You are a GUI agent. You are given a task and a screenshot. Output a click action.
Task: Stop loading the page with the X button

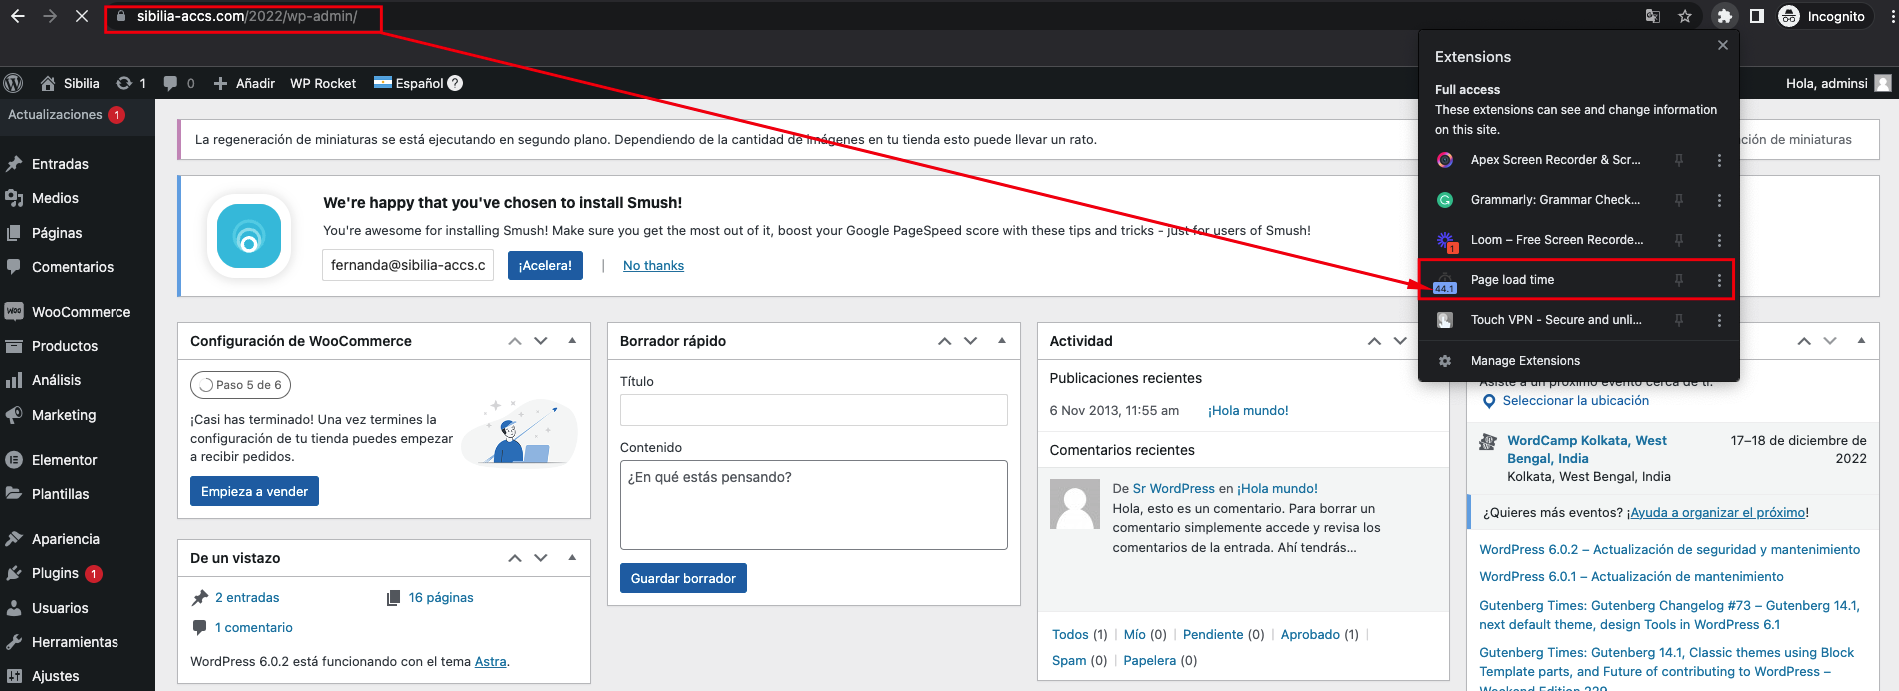coord(82,16)
